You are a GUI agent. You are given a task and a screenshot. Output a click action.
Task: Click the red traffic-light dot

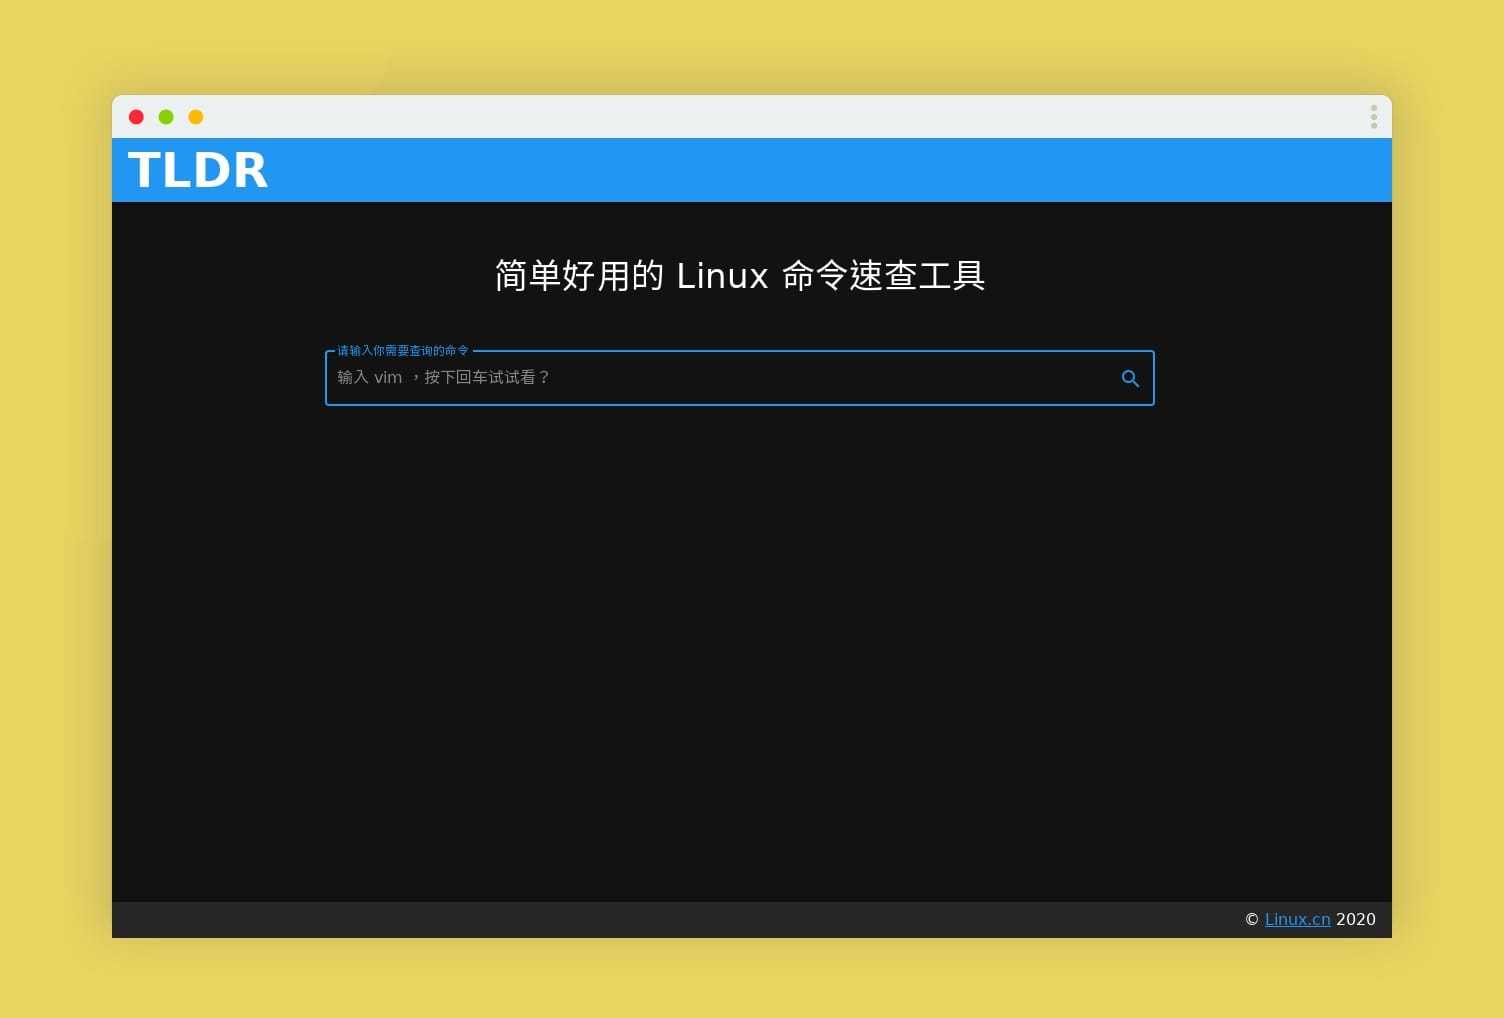tap(136, 116)
